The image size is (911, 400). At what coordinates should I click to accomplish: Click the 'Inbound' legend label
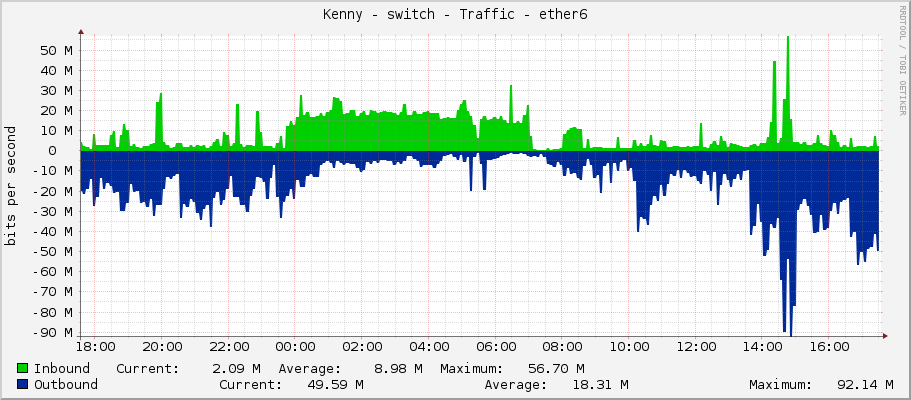pyautogui.click(x=62, y=369)
